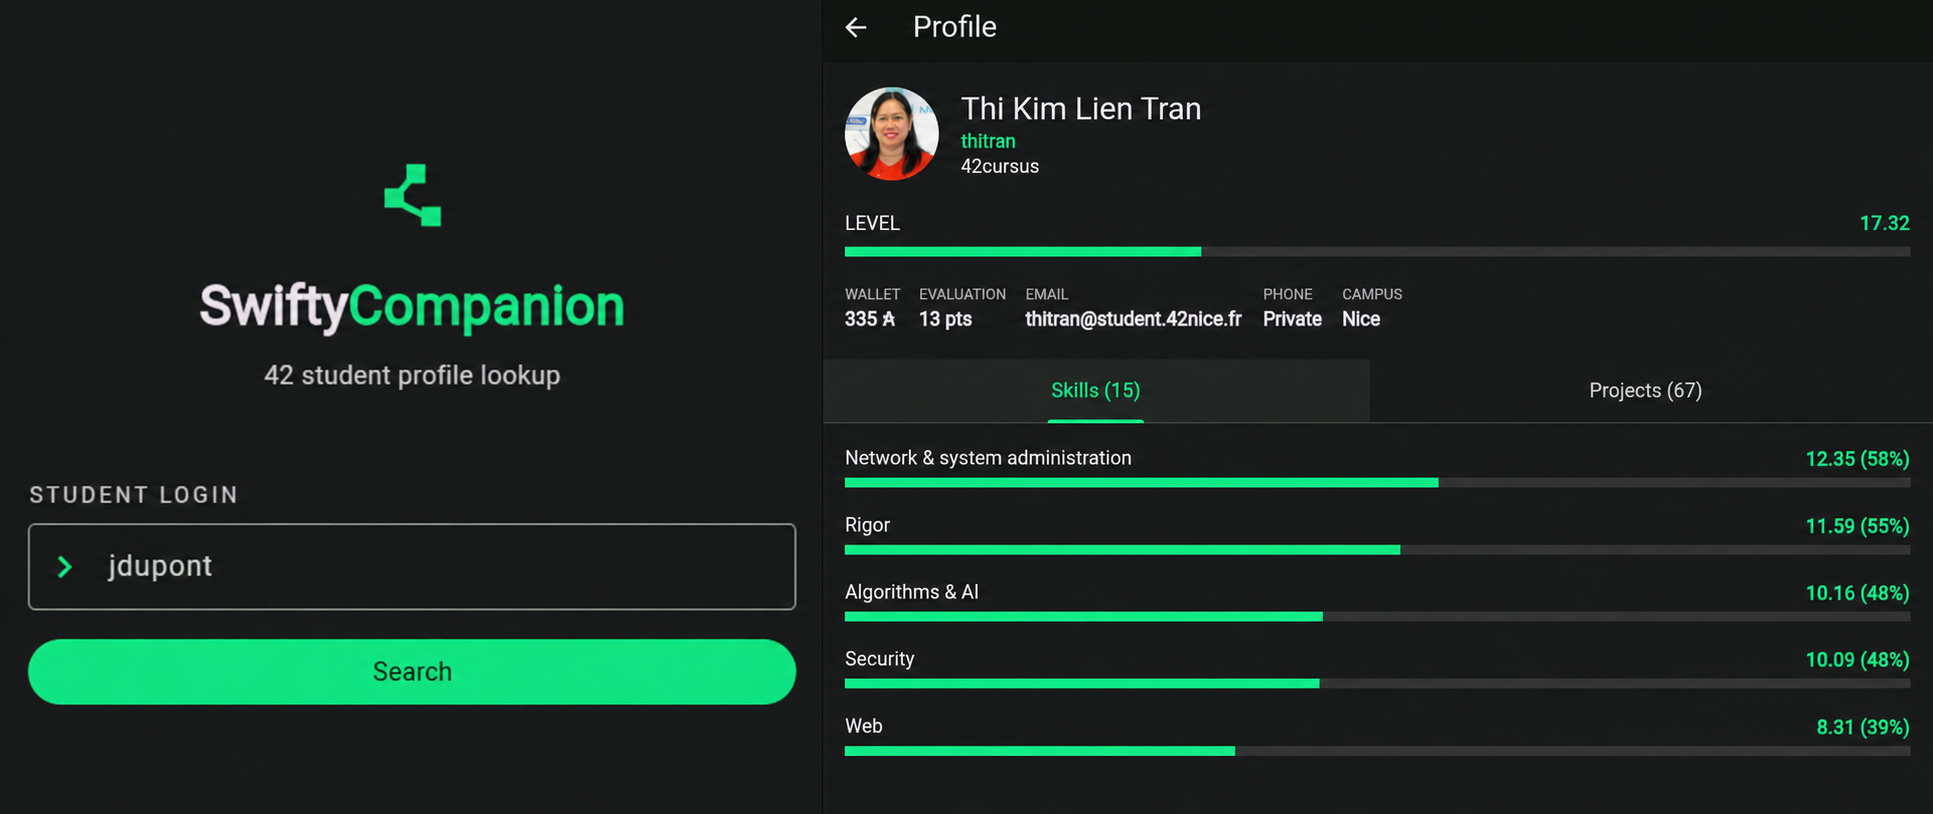Screen dimensions: 1933x814
Task: Click the Web skill progress bar
Action: (1377, 751)
